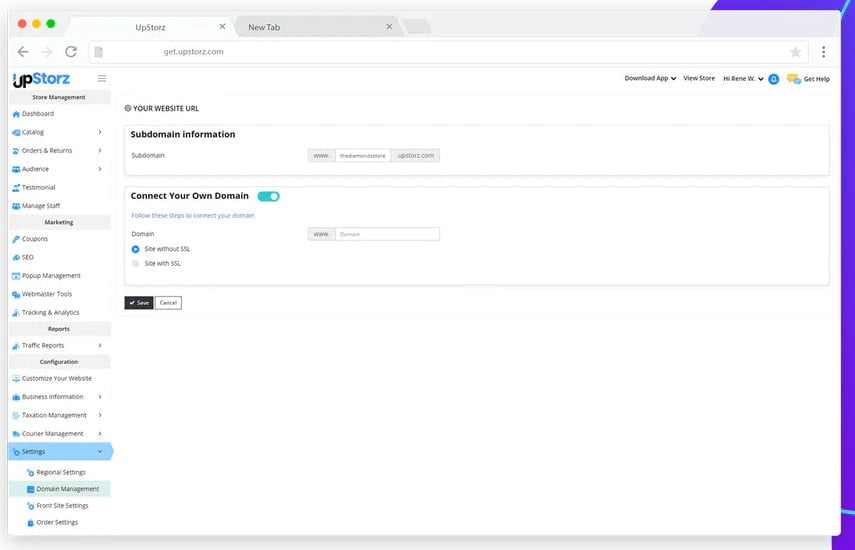Select the Site without SSL radio button
Viewport: 855px width, 550px height.
135,249
